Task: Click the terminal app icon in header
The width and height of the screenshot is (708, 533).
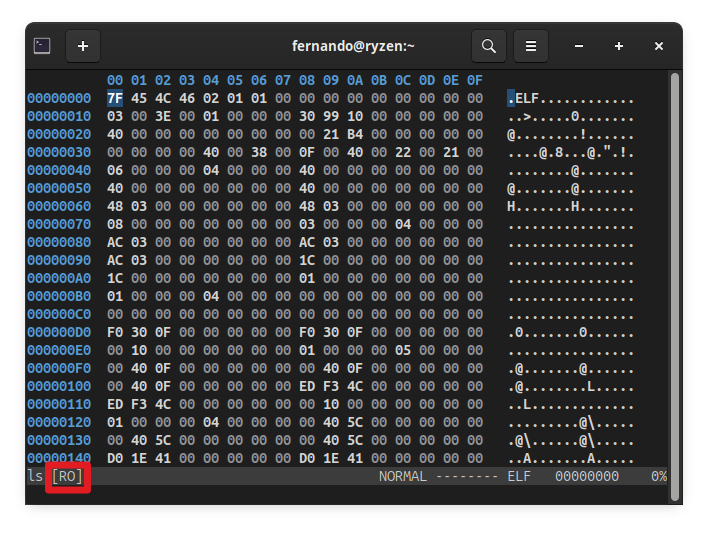Action: [x=42, y=46]
